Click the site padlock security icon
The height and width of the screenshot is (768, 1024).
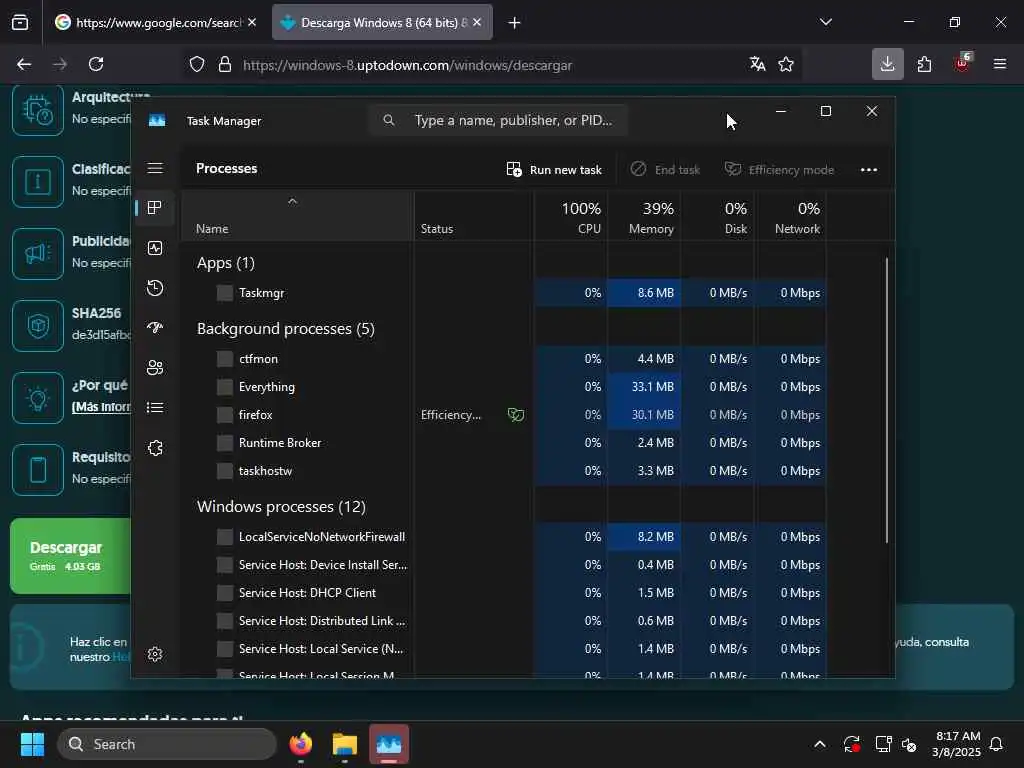(x=225, y=64)
